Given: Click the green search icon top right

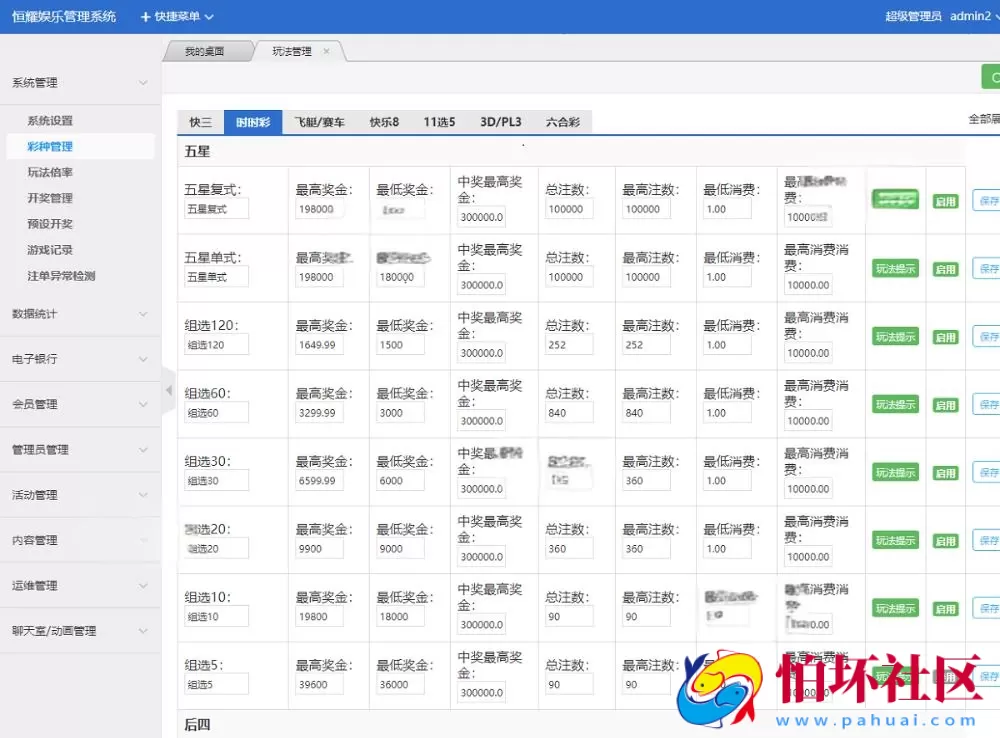Looking at the screenshot, I should [x=993, y=76].
